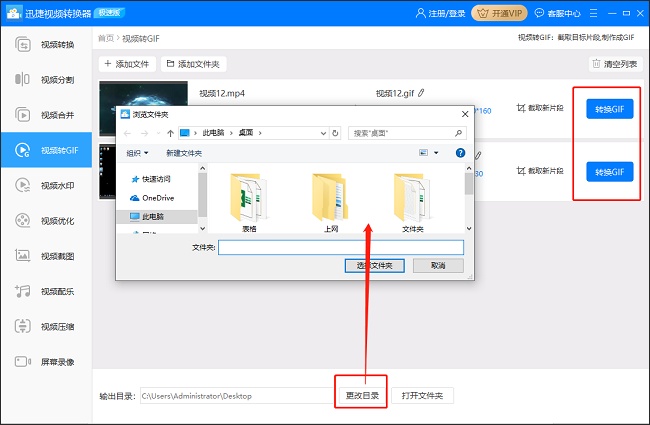Open the hamburger menu in title bar
Screen dimensions: 650x425
click(x=594, y=13)
